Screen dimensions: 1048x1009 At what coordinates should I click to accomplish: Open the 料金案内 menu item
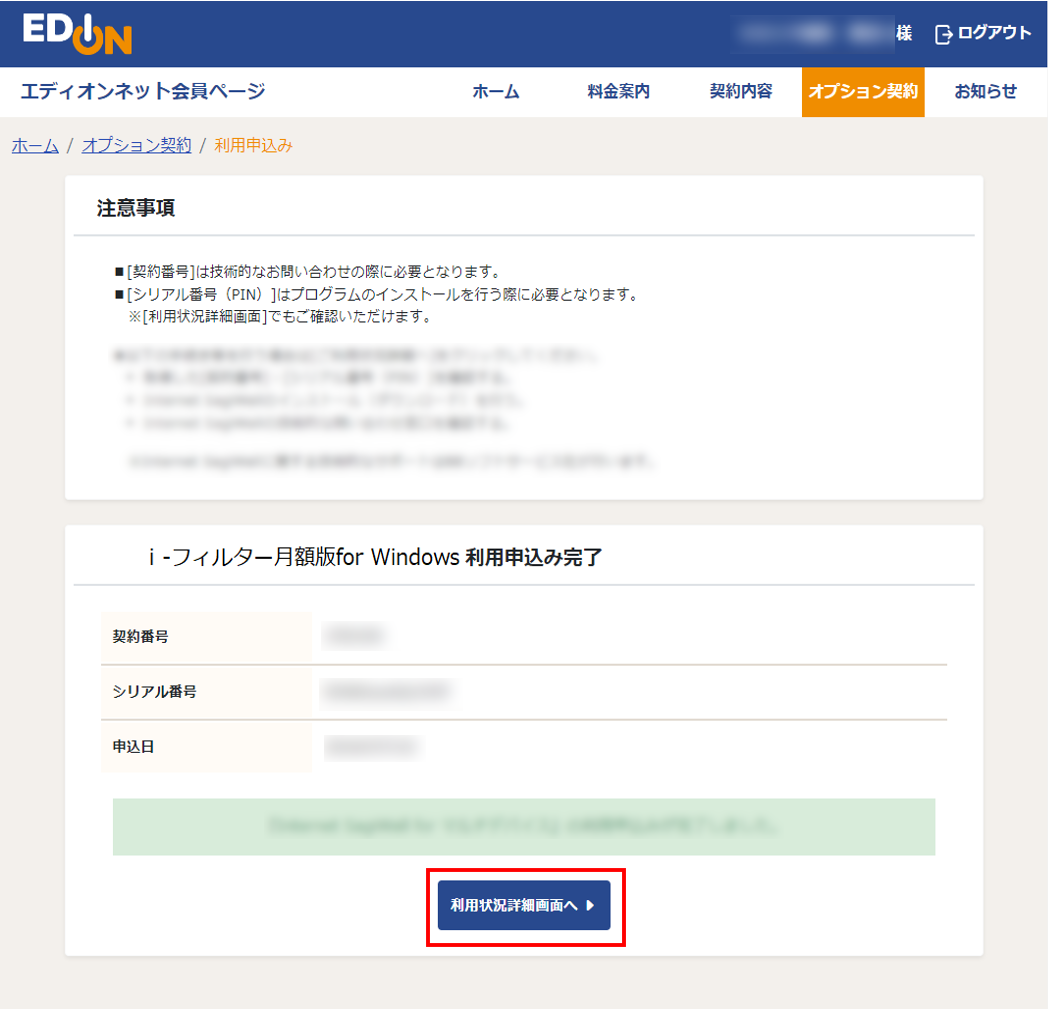click(x=618, y=91)
